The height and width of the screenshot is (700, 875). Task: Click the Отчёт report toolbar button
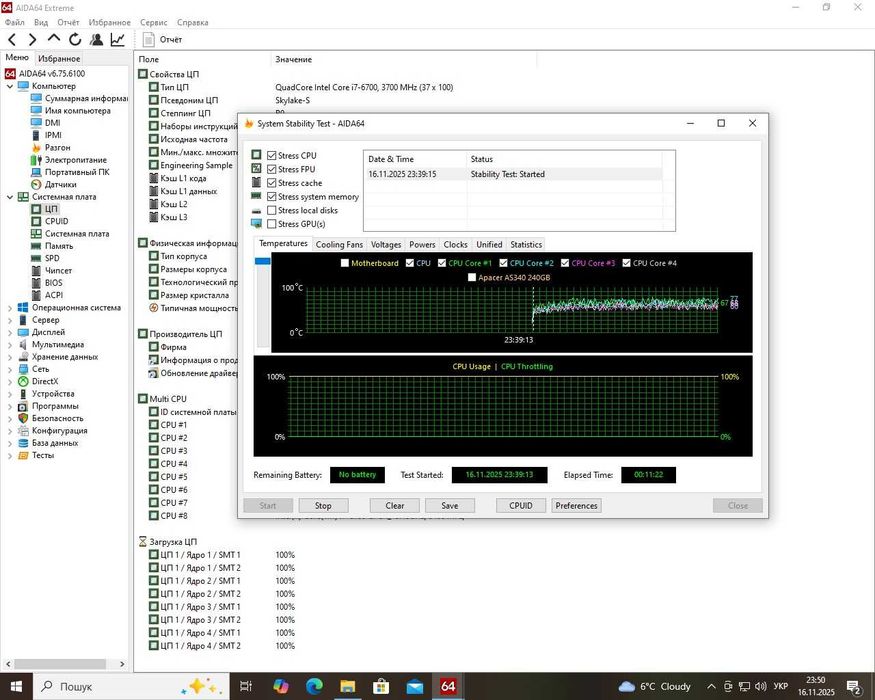(x=162, y=40)
